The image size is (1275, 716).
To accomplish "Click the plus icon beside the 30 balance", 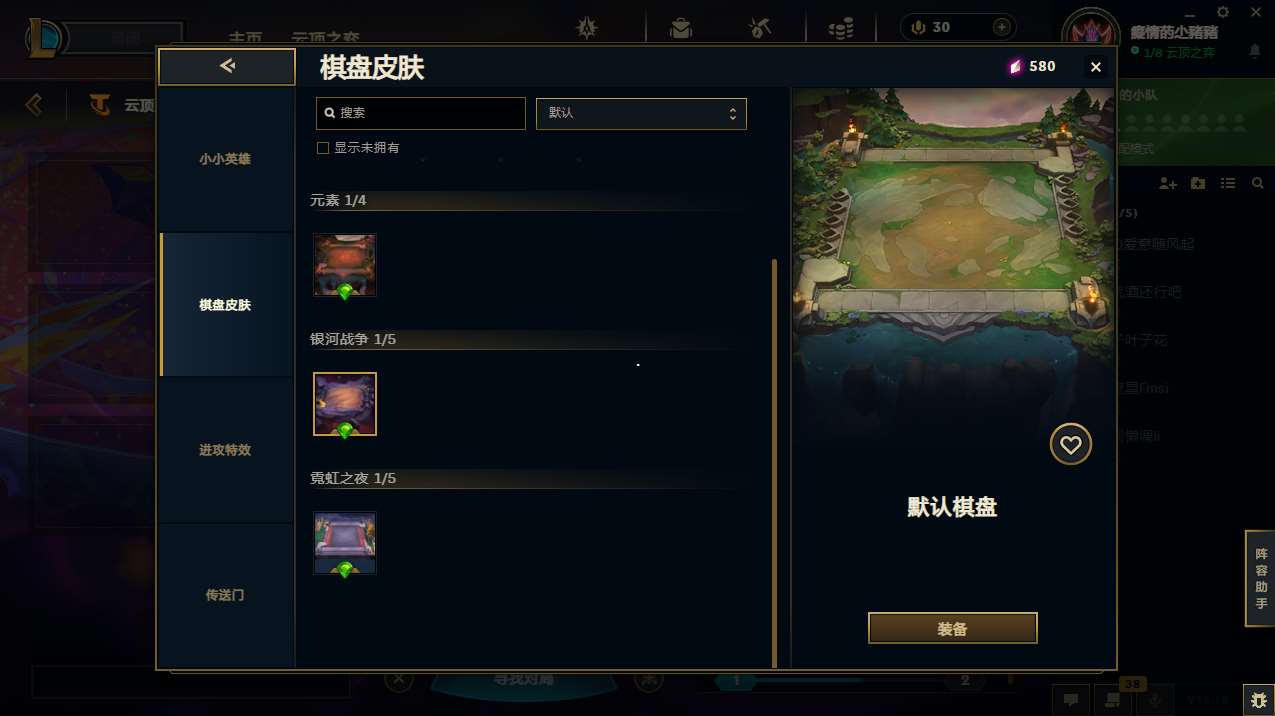I will 1000,27.
